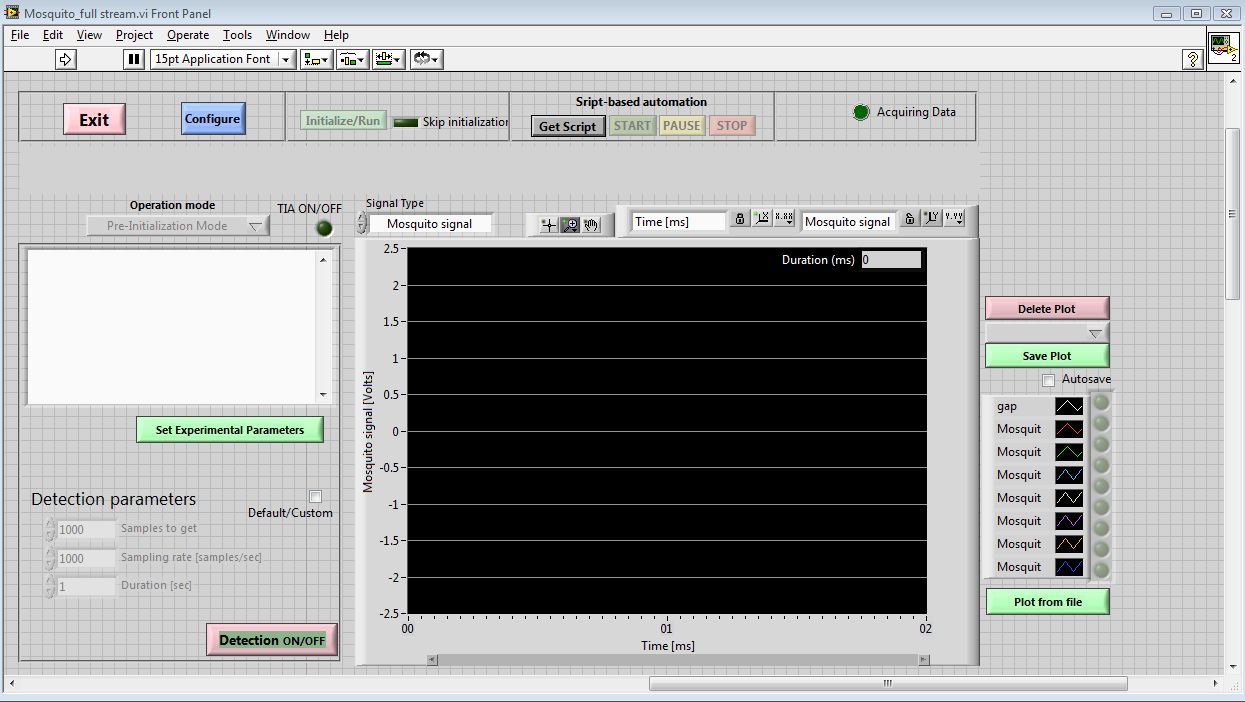
Task: Toggle the round LED beside red Mosquit plot
Action: coord(1100,423)
